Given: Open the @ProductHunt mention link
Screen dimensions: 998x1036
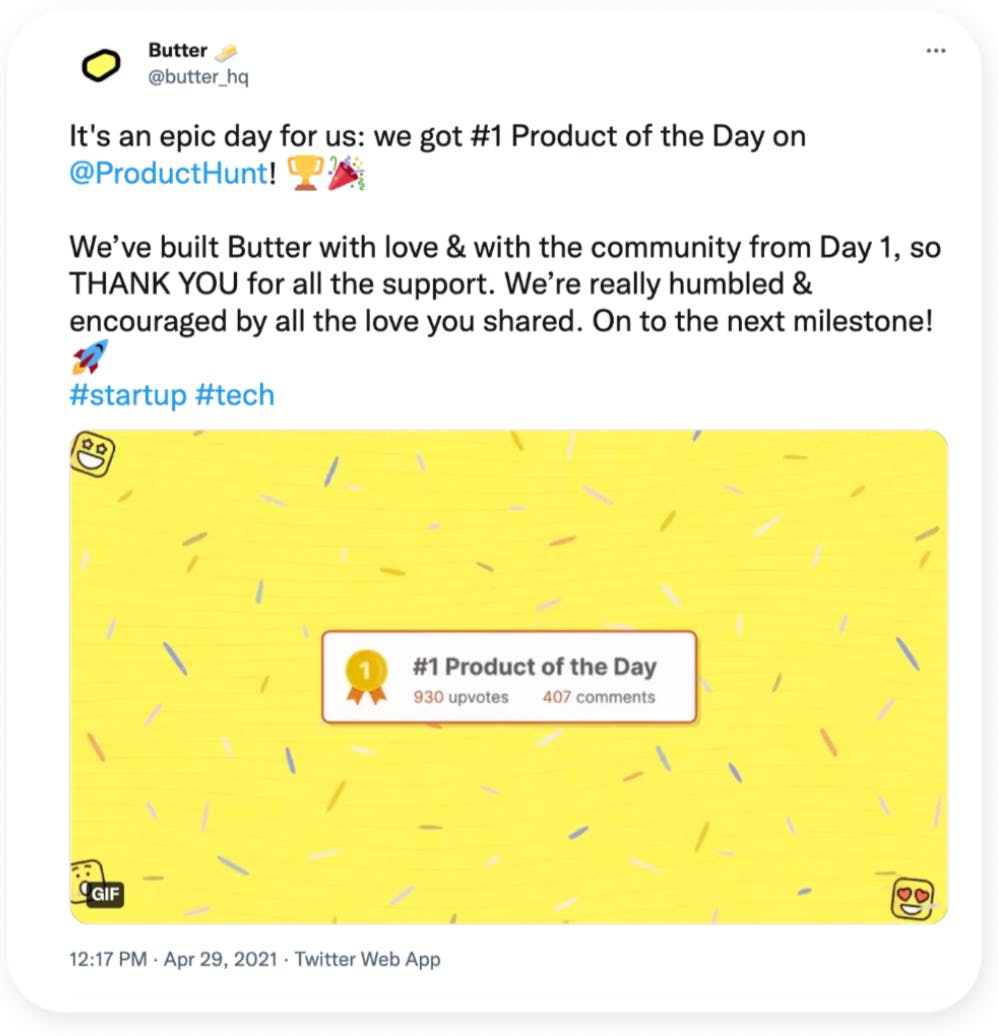Looking at the screenshot, I should 168,173.
